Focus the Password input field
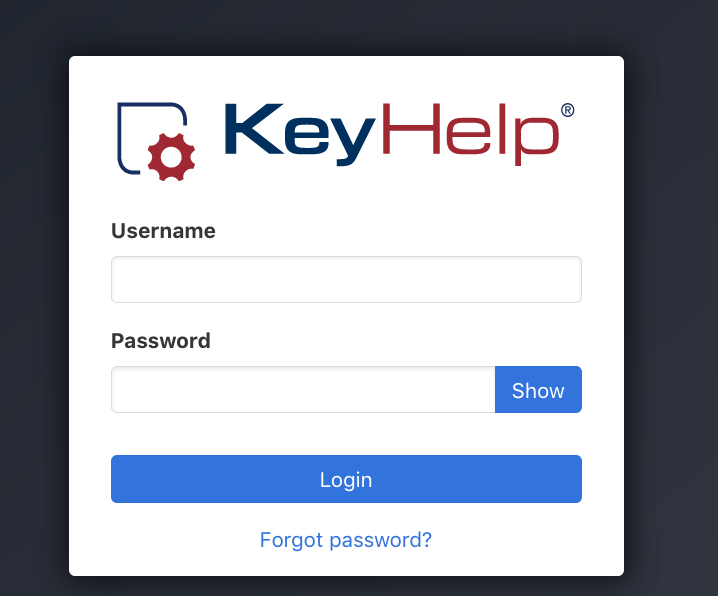The image size is (718, 596). [303, 390]
